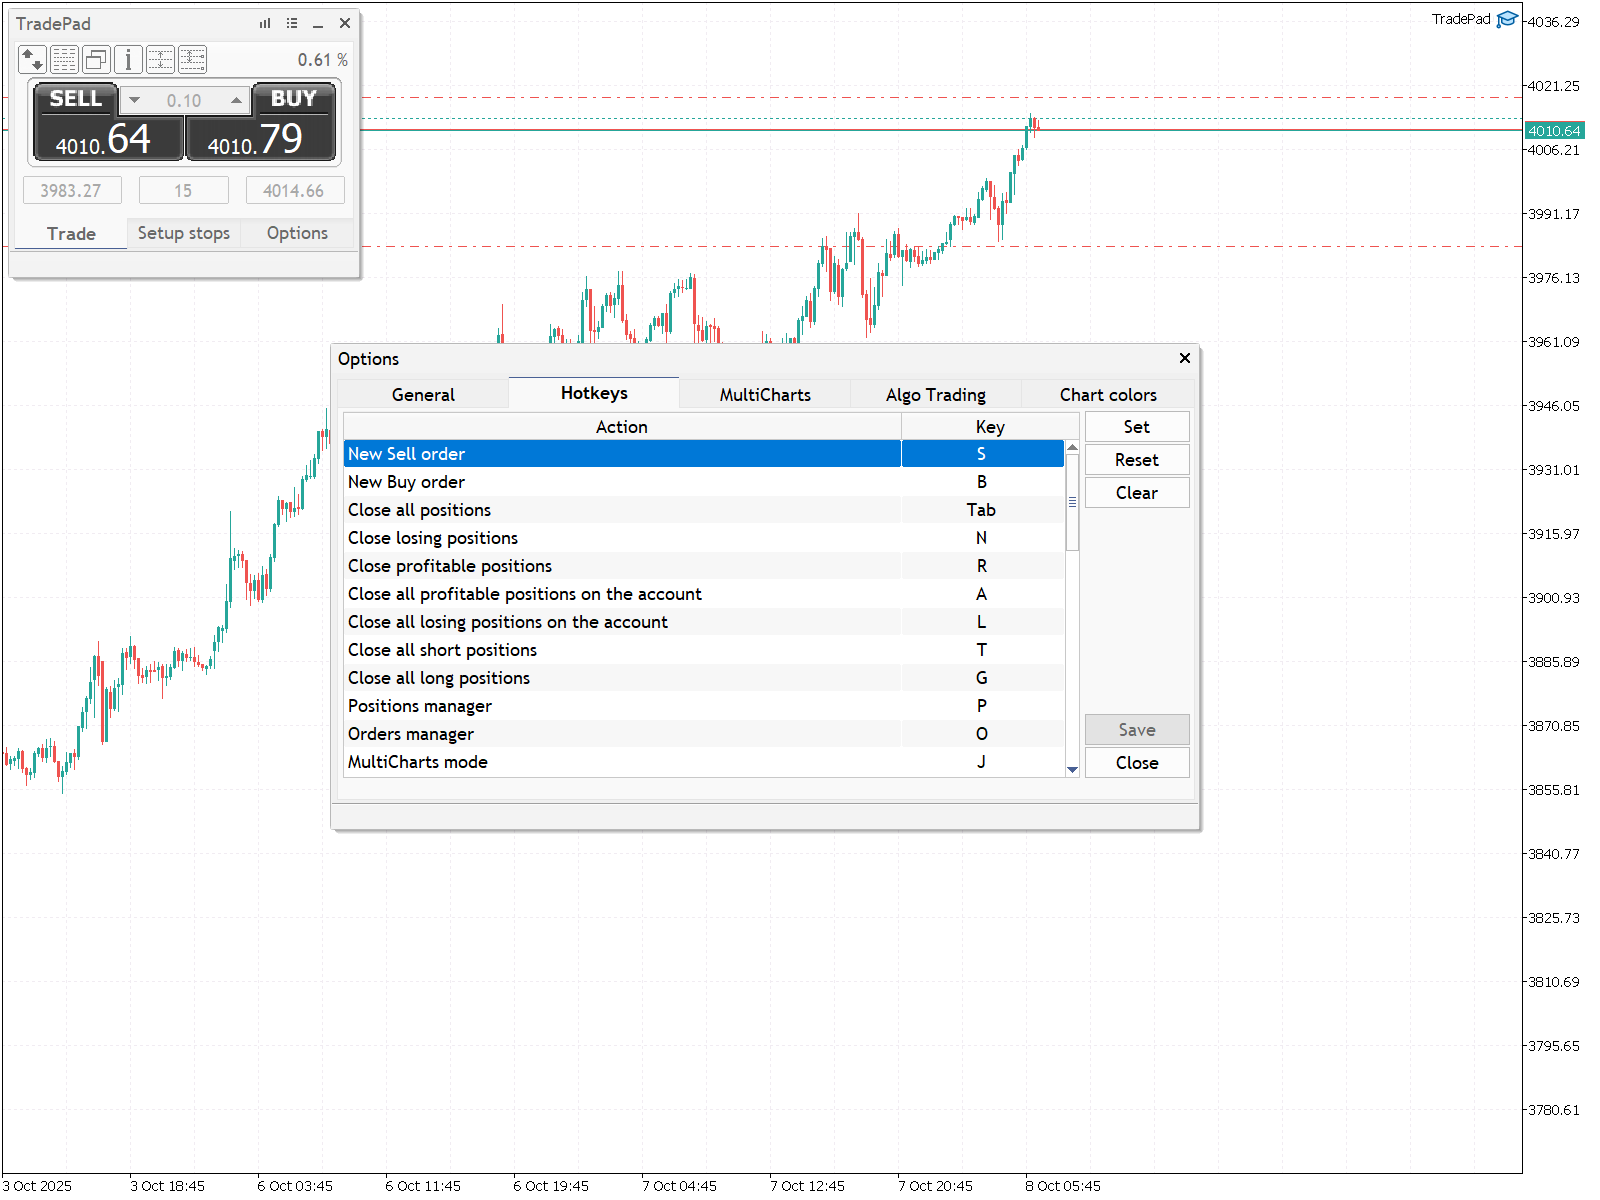This screenshot has height=1200, width=1600.
Task: Open the Algo Trading tab
Action: 936,394
